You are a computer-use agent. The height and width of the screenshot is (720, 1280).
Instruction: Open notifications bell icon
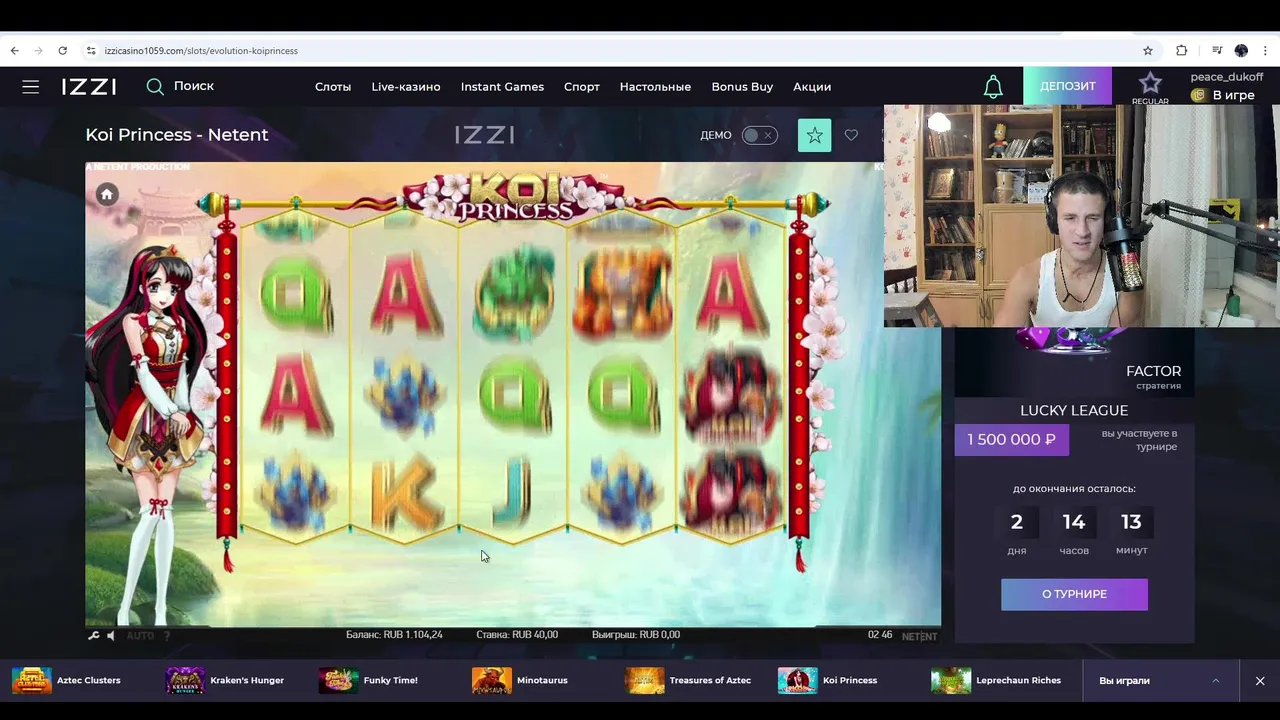tap(993, 87)
